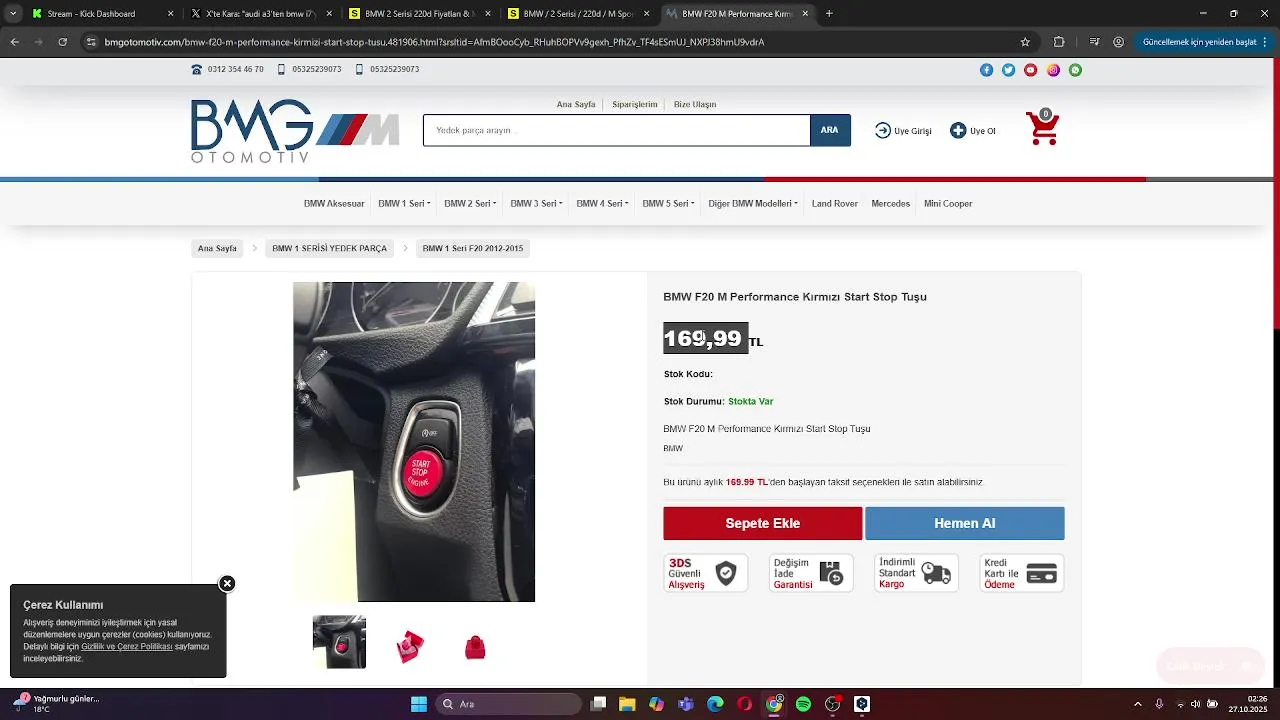Select the first product thumbnail of dashboard
The width and height of the screenshot is (1280, 720).
point(339,642)
